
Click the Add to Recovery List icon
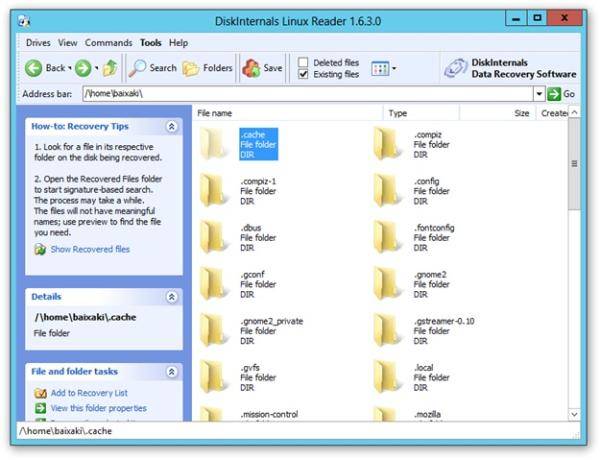[40, 393]
